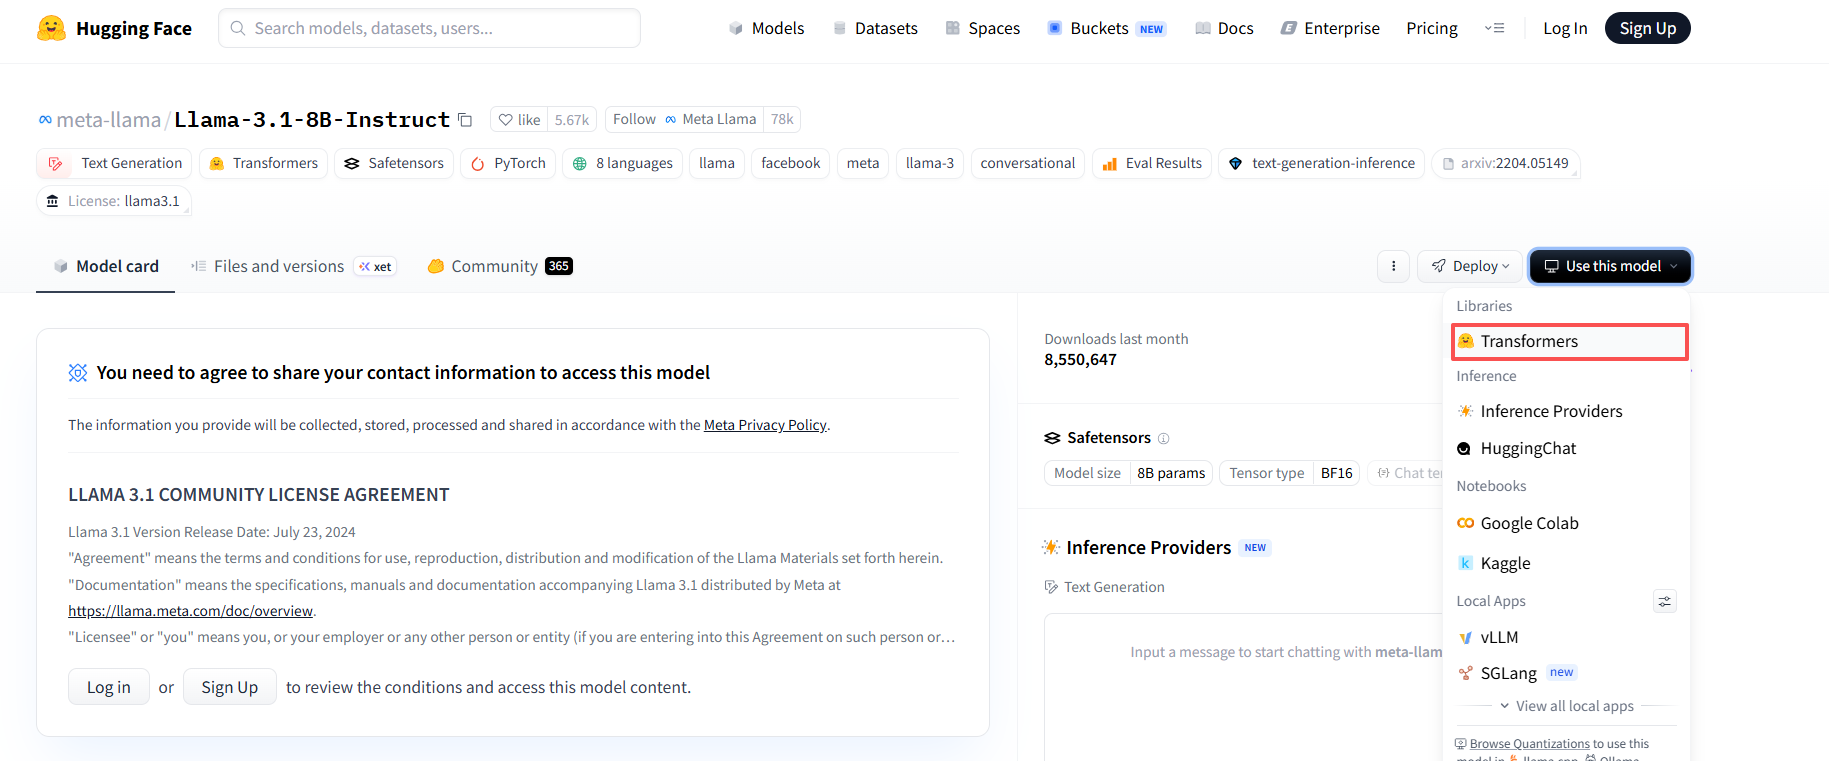The image size is (1829, 761).
Task: Open the arxiv:2204.05149 tag
Action: pos(1505,163)
